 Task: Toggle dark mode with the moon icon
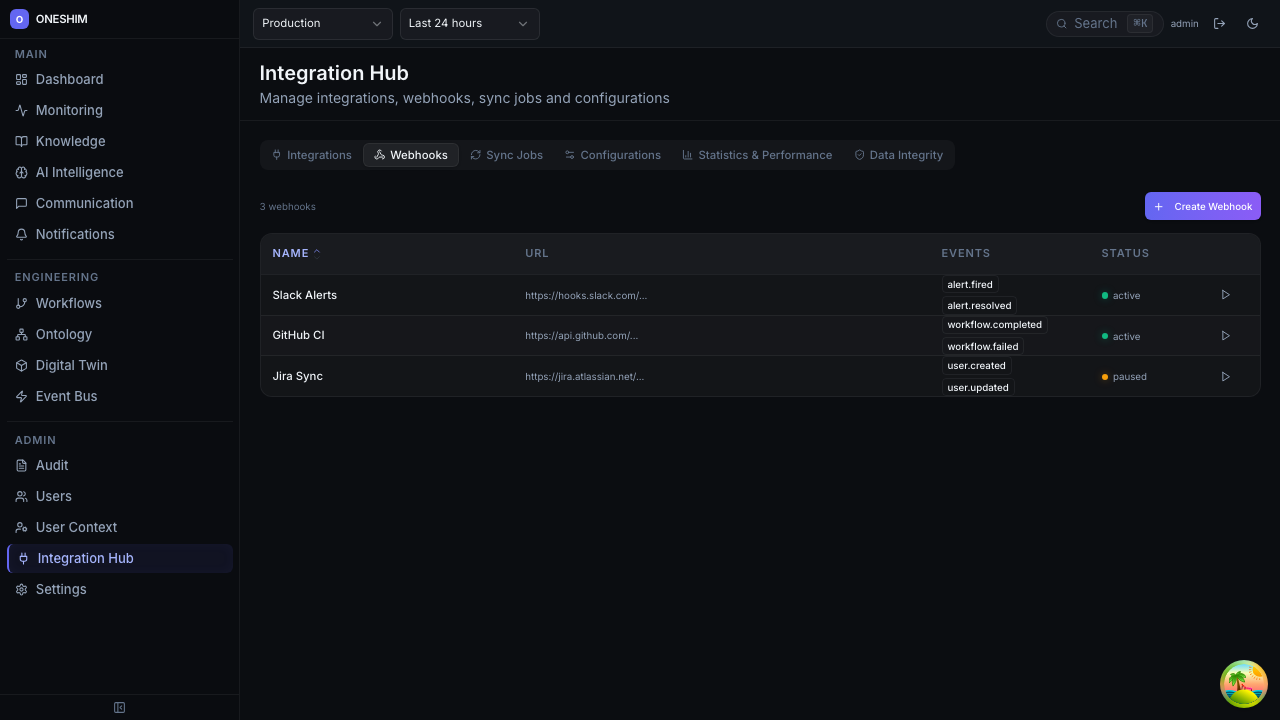click(1252, 23)
